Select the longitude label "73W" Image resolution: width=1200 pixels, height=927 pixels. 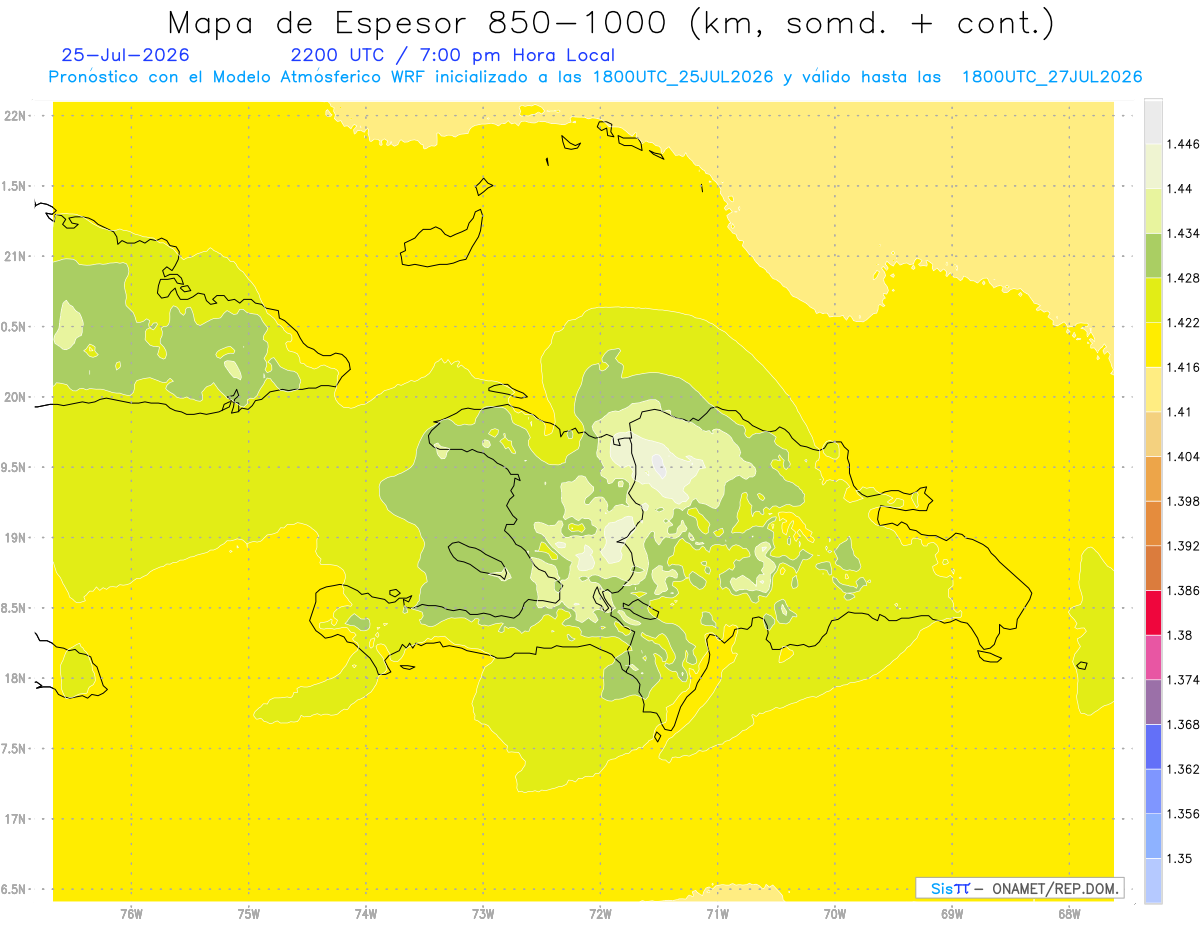pyautogui.click(x=483, y=914)
